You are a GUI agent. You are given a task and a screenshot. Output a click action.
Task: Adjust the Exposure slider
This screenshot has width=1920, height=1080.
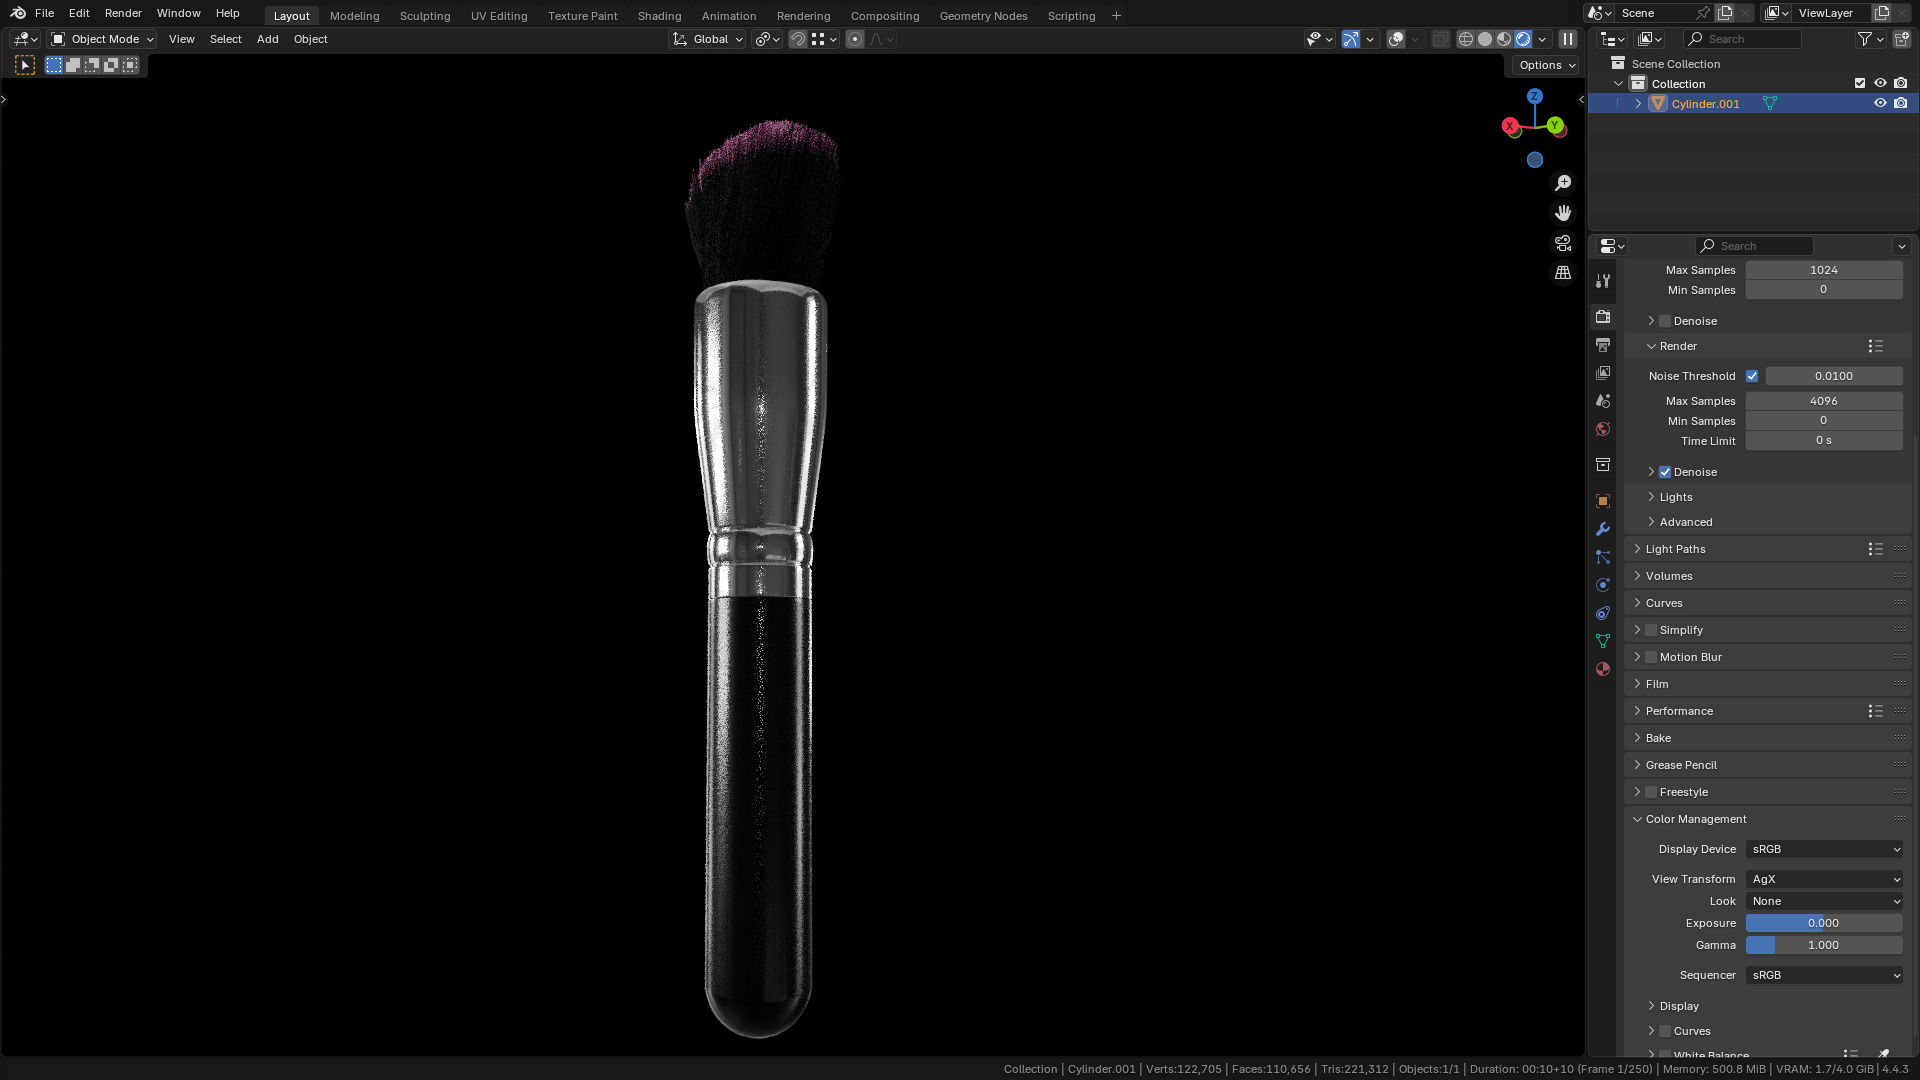click(x=1824, y=923)
